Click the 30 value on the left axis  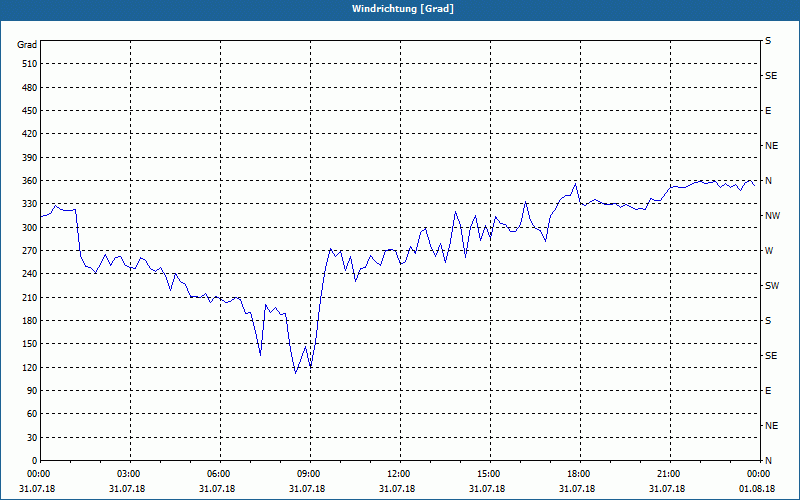32,437
